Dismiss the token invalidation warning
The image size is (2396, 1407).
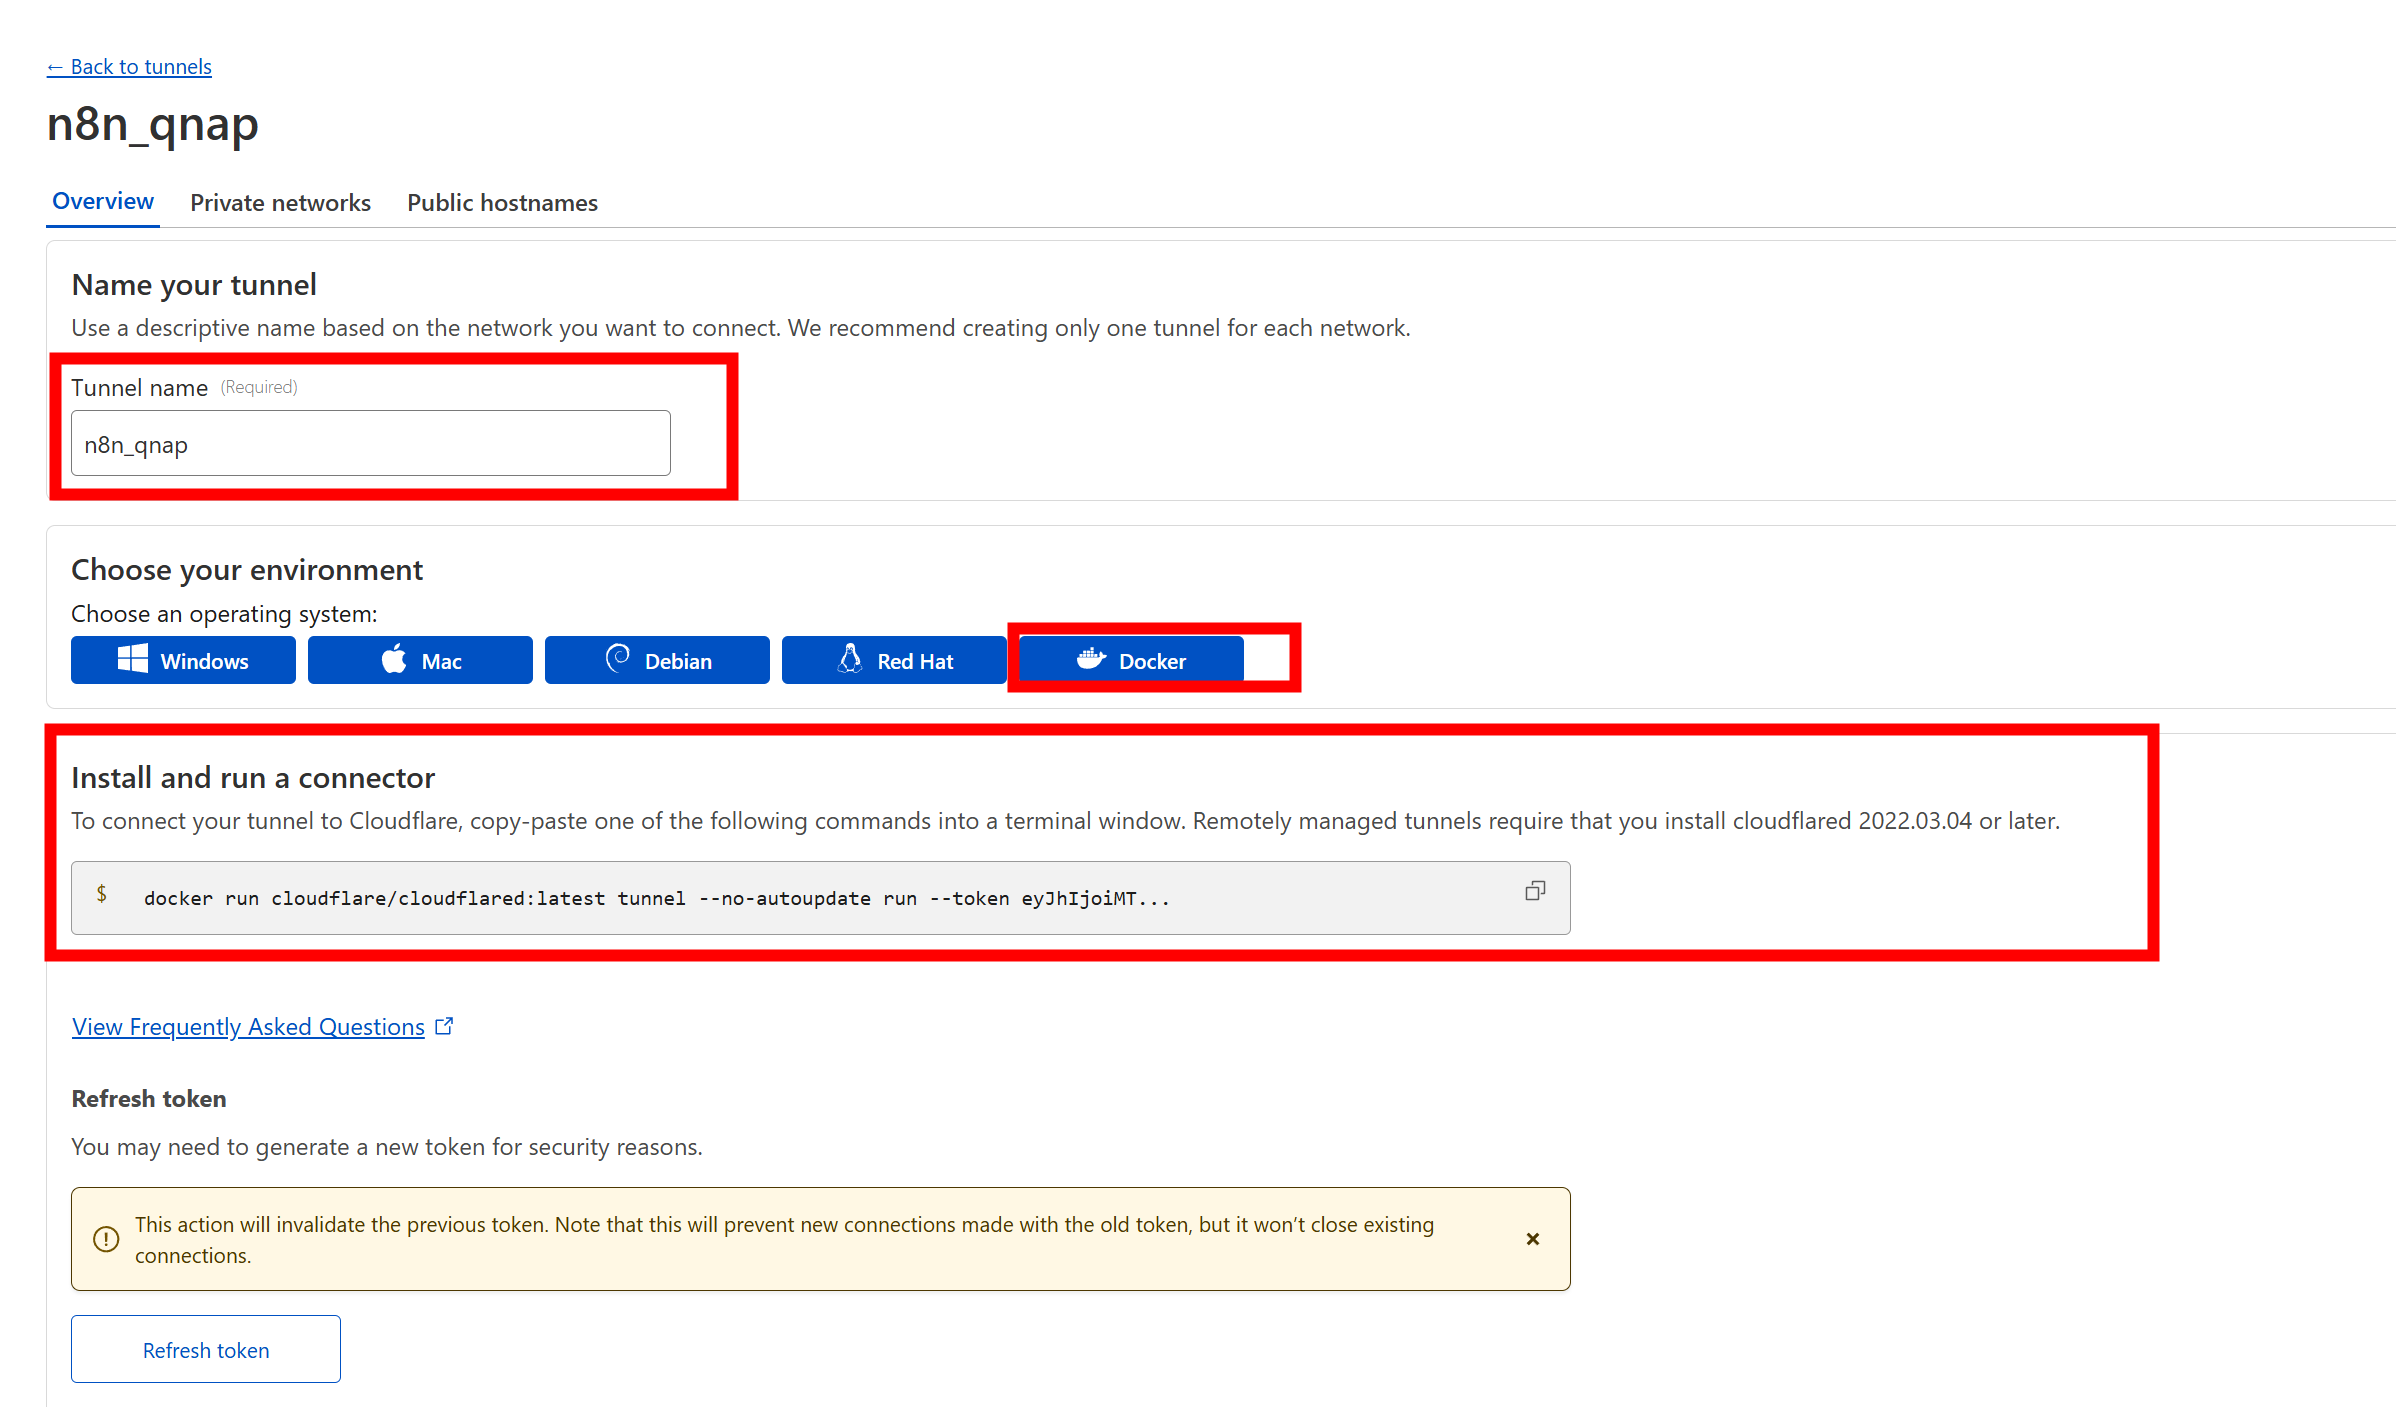click(x=1532, y=1239)
